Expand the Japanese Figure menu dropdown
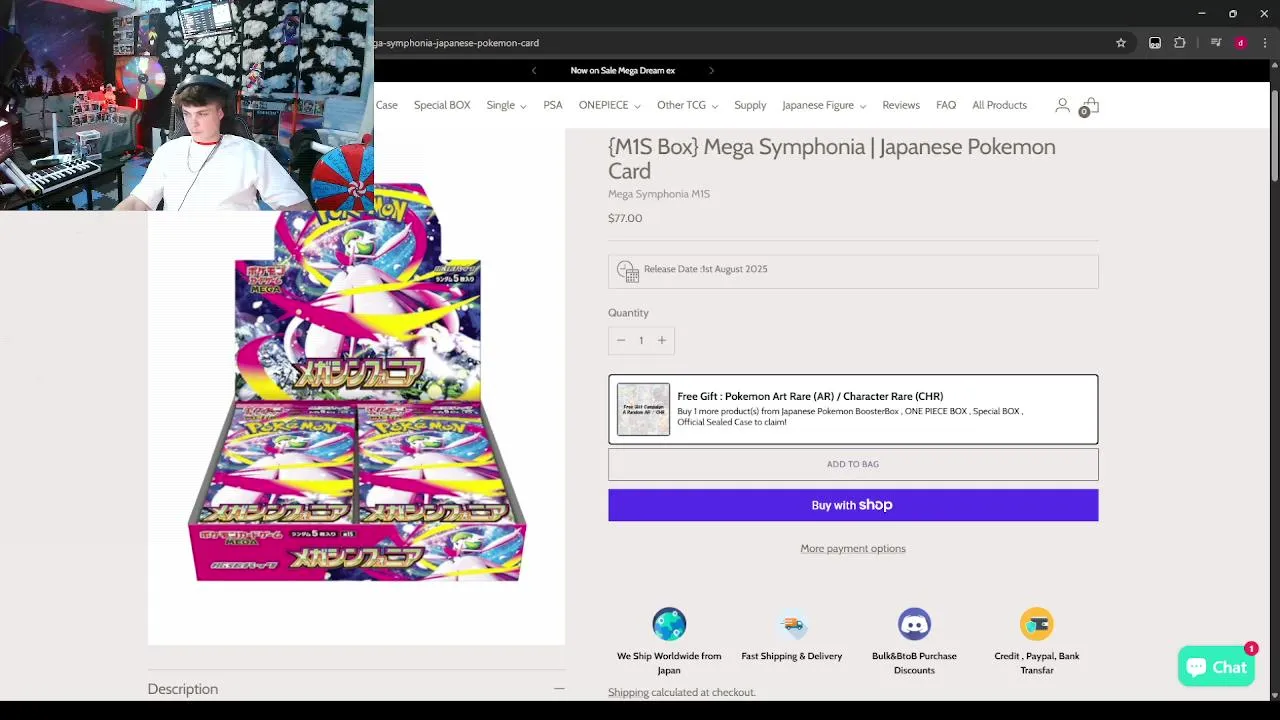The width and height of the screenshot is (1280, 720). pyautogui.click(x=824, y=105)
